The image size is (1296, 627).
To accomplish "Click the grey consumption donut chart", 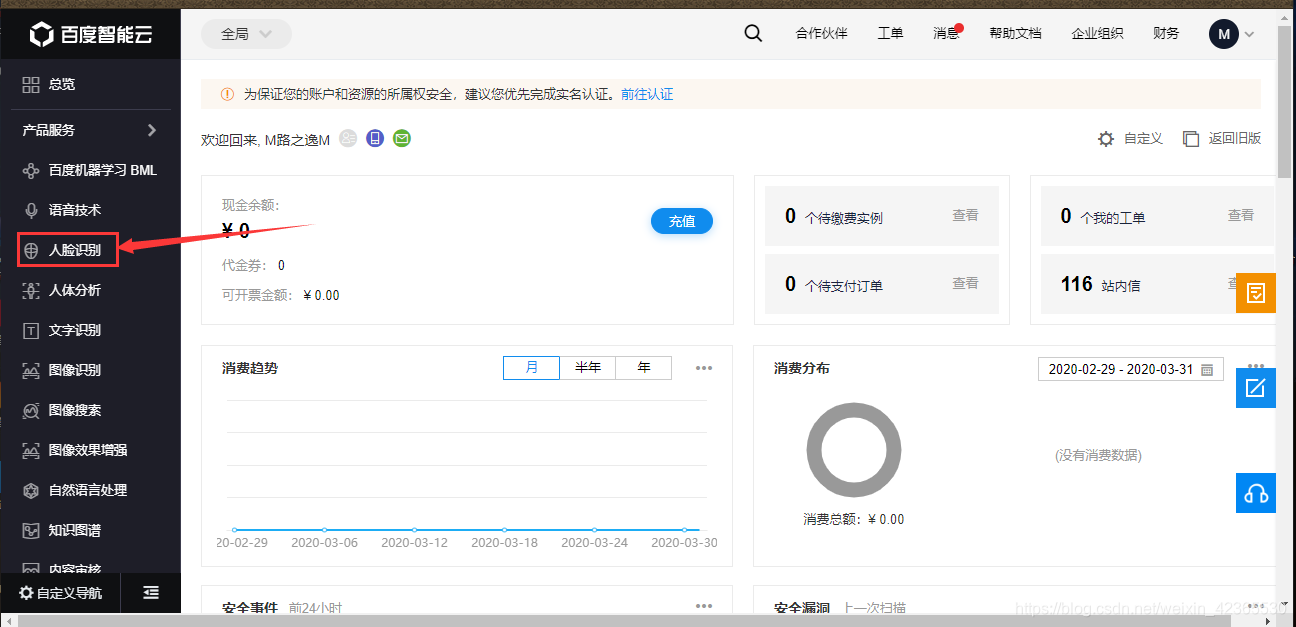I will pyautogui.click(x=854, y=450).
